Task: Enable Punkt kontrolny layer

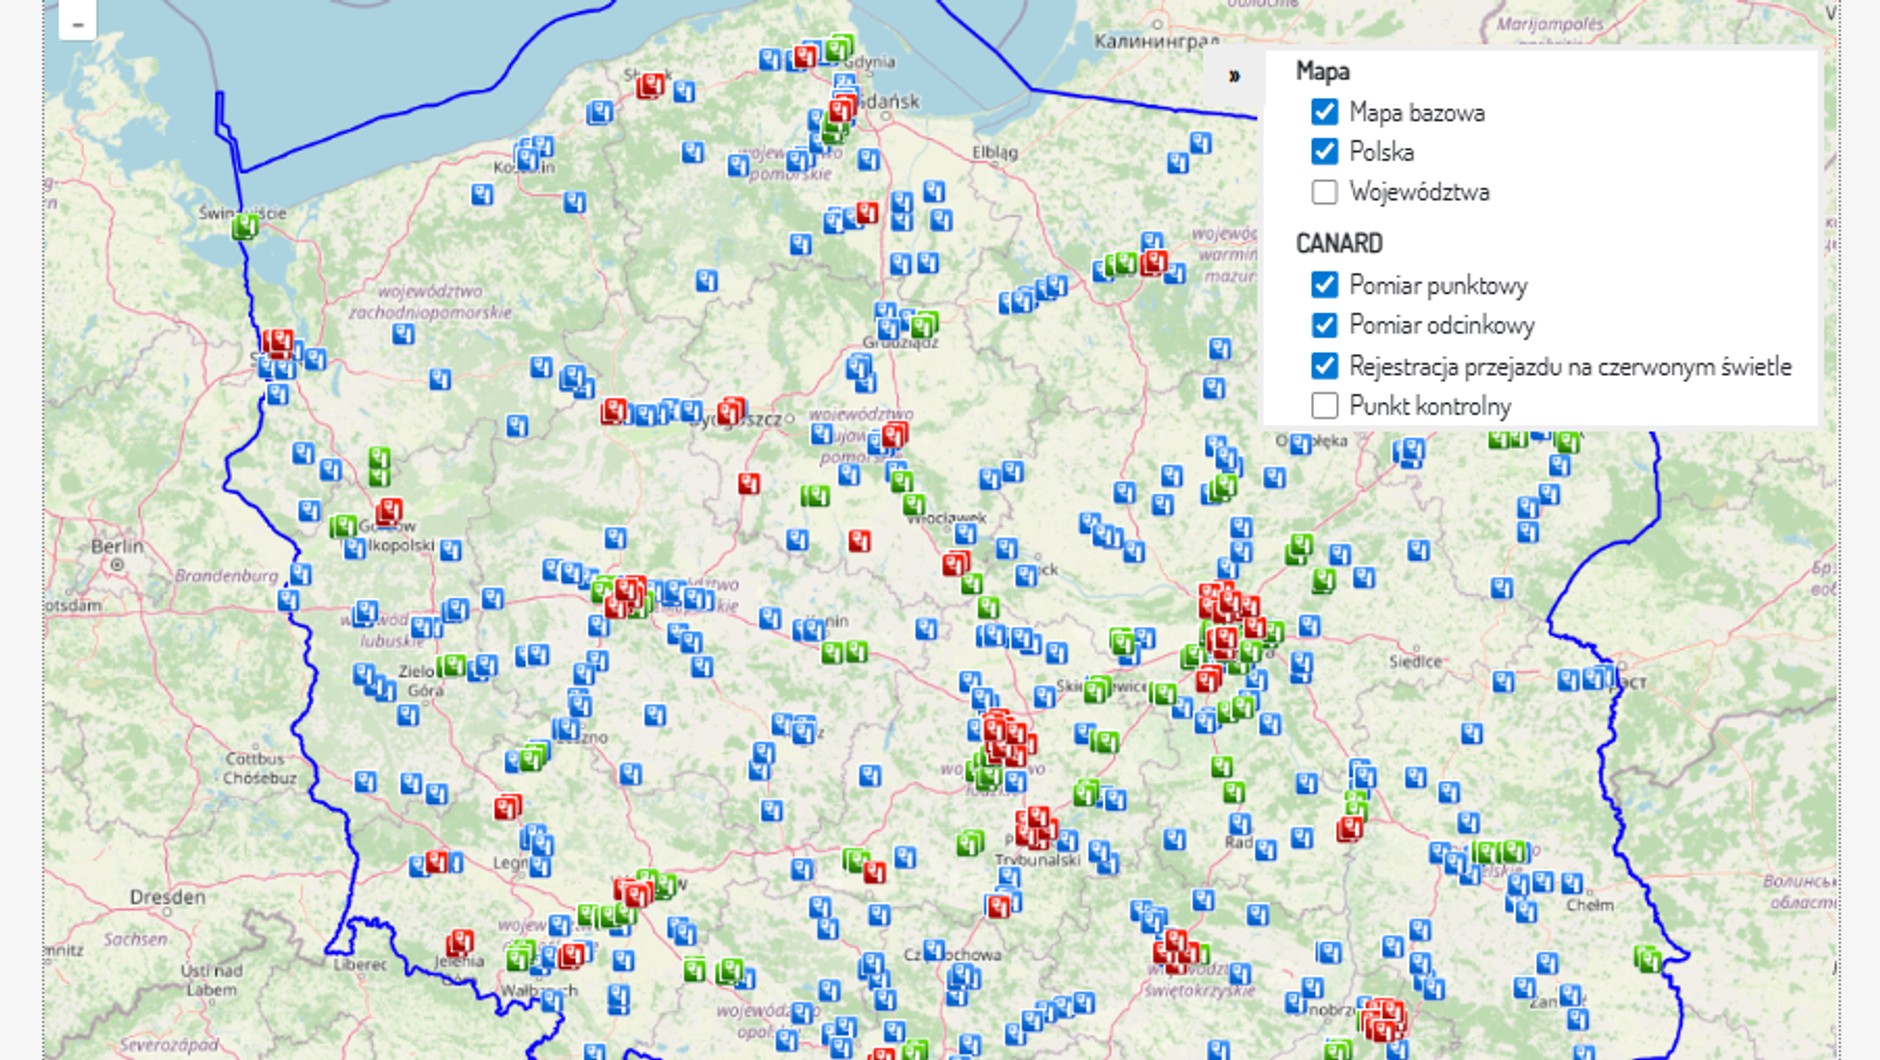Action: [x=1324, y=406]
